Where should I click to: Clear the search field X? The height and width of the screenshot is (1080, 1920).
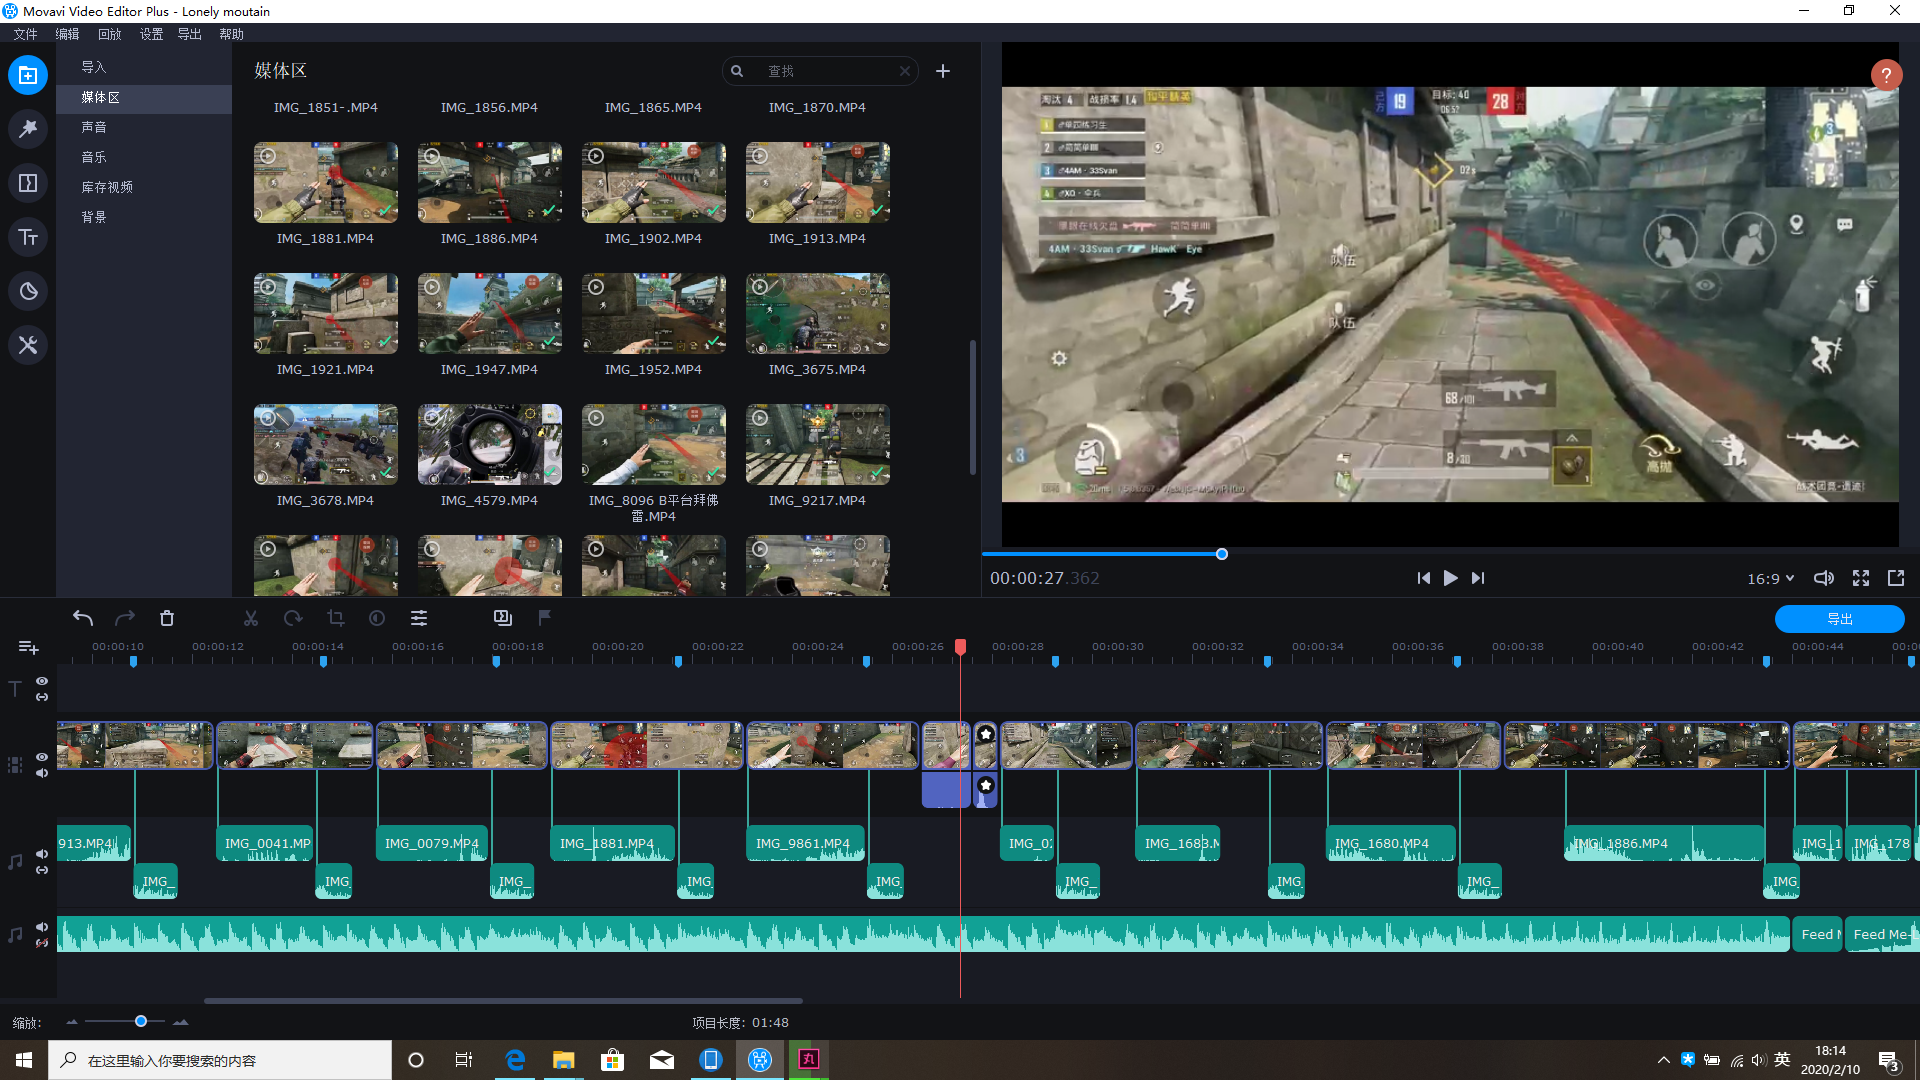point(905,71)
